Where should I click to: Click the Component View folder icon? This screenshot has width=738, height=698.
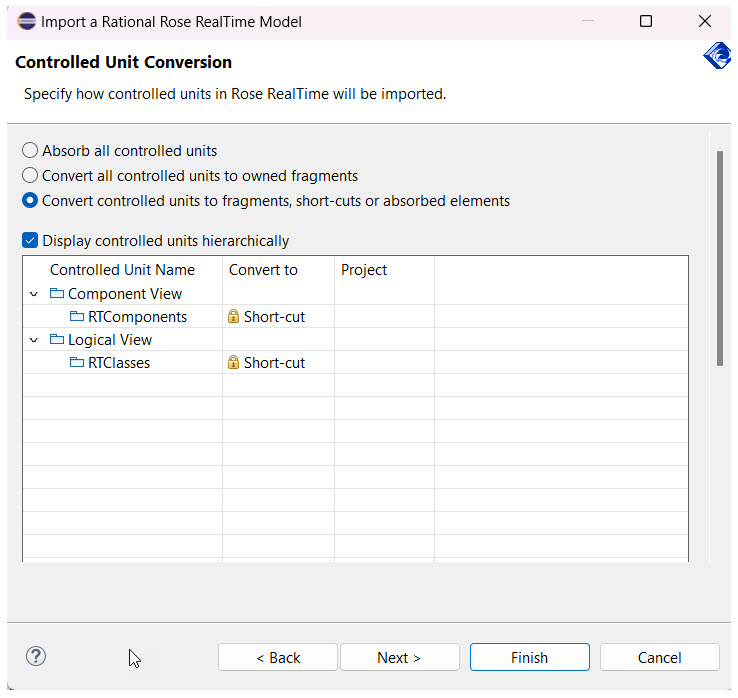(57, 294)
